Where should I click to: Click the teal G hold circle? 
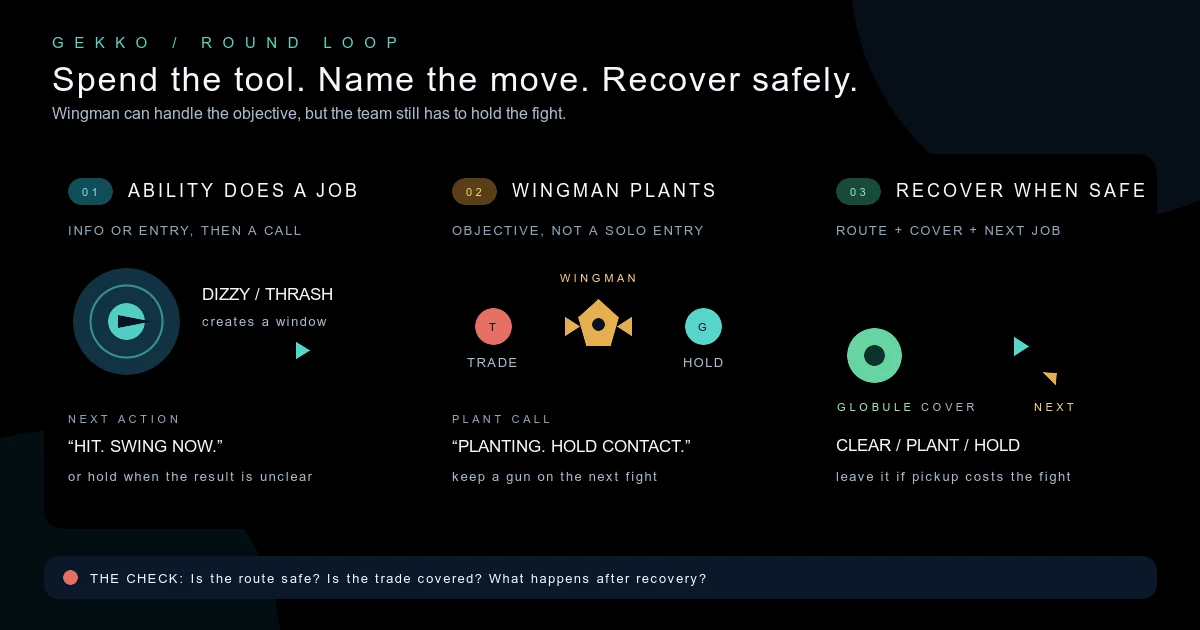(703, 326)
